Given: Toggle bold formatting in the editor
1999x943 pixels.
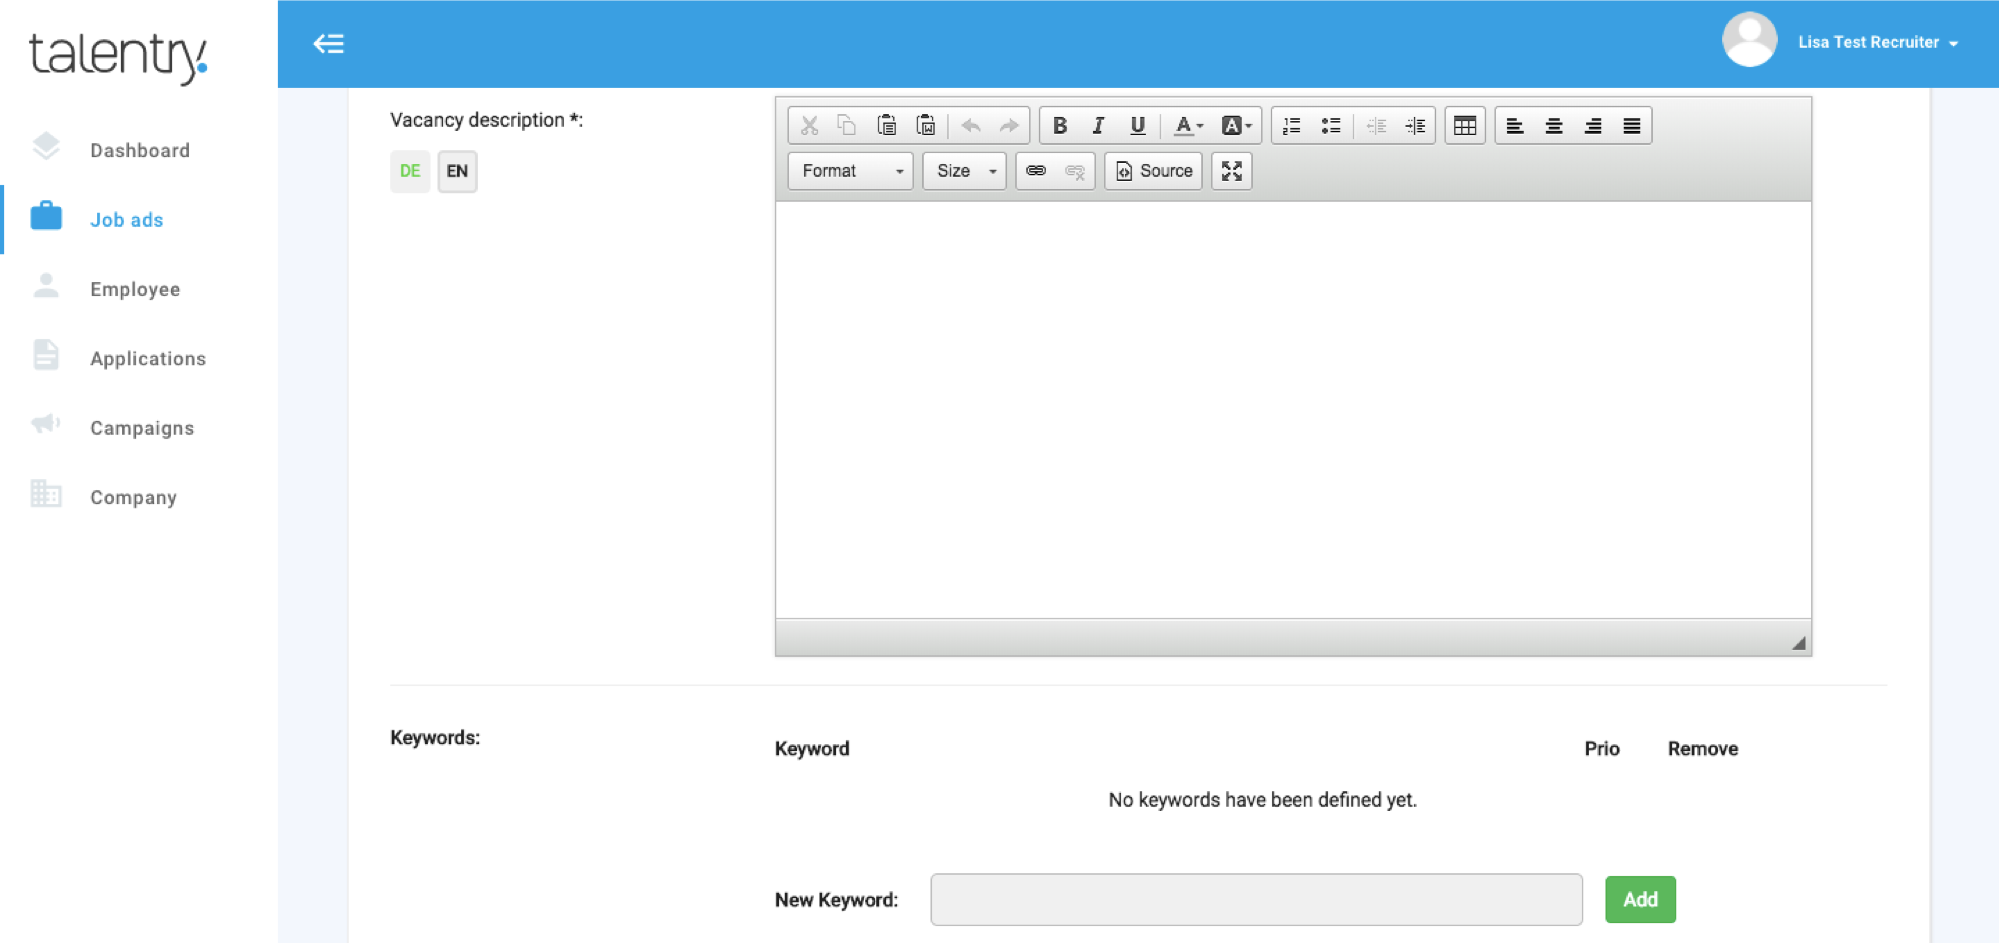Looking at the screenshot, I should (1060, 126).
